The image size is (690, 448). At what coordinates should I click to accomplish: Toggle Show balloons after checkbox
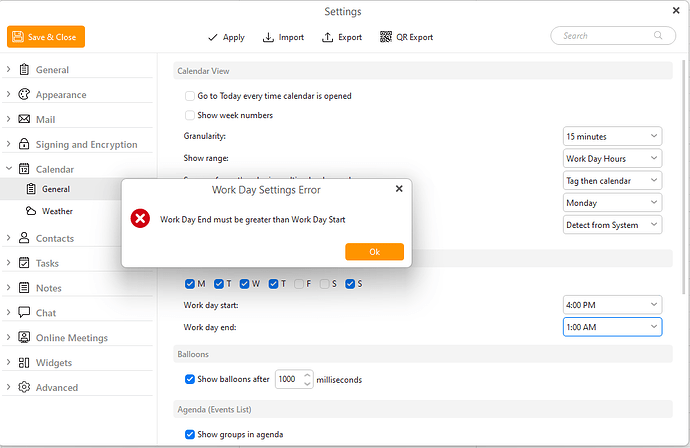point(190,379)
